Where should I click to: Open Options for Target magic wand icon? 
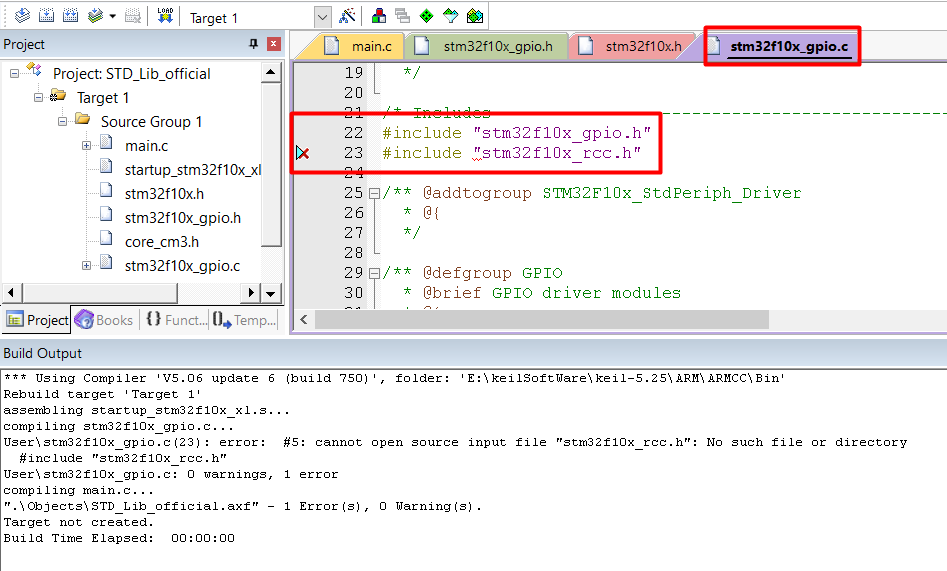coord(347,16)
